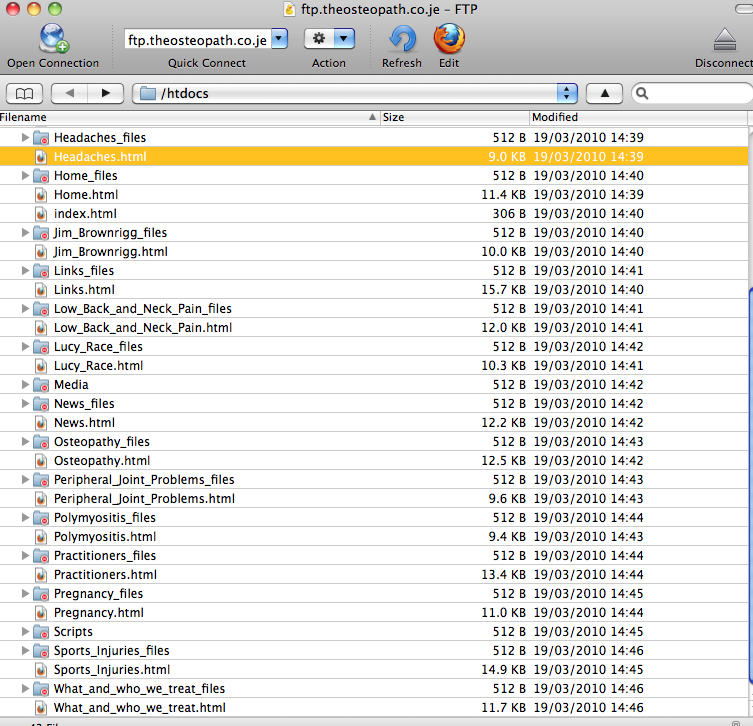This screenshot has width=753, height=726.
Task: Click the Disconnect eject icon
Action: coord(725,39)
